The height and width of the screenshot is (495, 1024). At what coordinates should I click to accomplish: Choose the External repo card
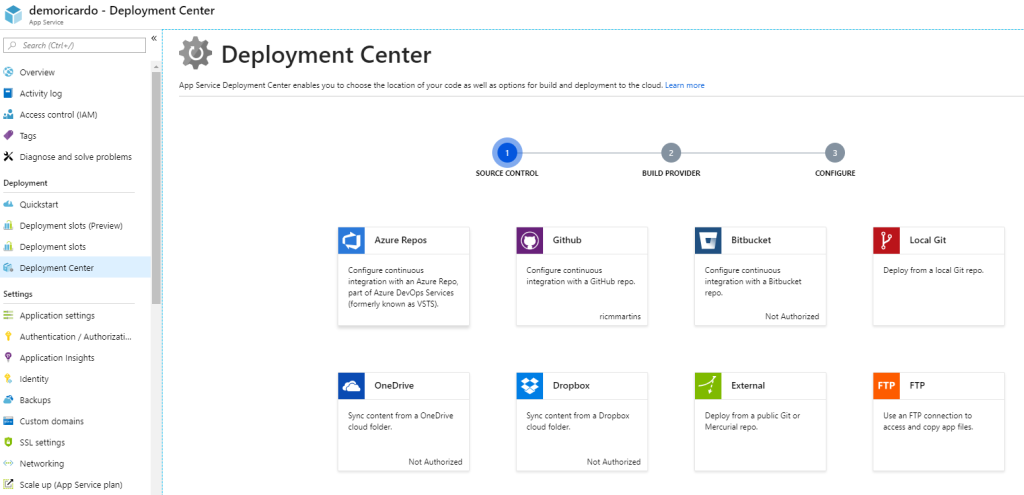pyautogui.click(x=760, y=422)
